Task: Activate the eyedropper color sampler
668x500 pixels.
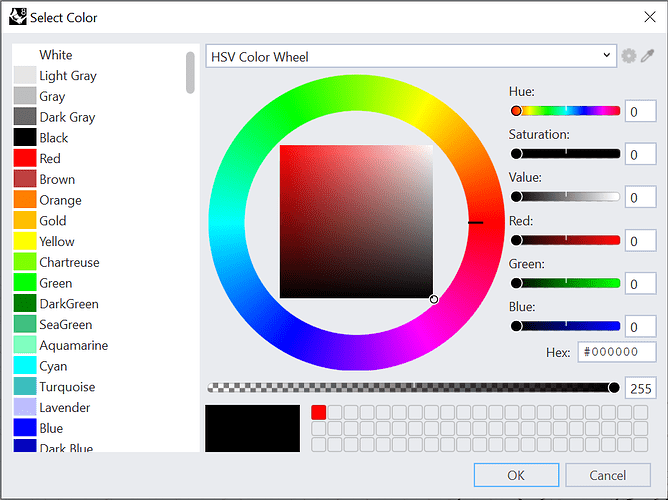Action: tap(648, 56)
